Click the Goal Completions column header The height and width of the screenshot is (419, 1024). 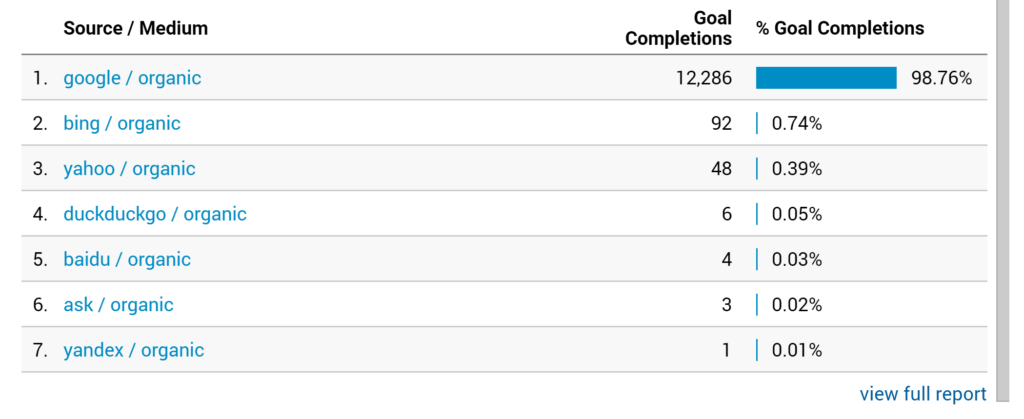(x=679, y=28)
